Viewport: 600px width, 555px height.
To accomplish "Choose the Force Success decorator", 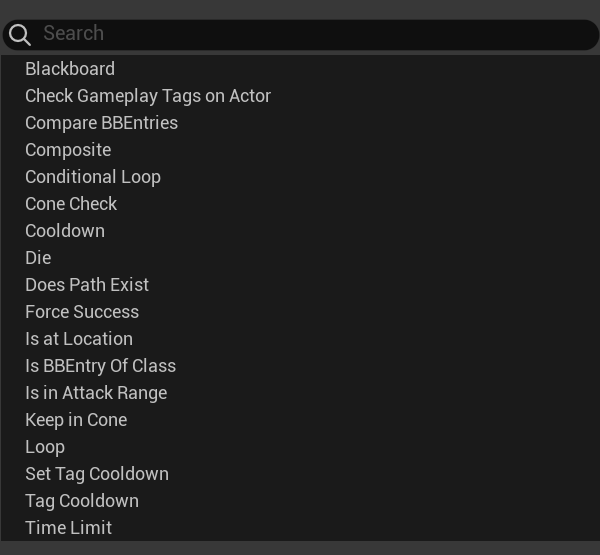I will click(x=82, y=312).
